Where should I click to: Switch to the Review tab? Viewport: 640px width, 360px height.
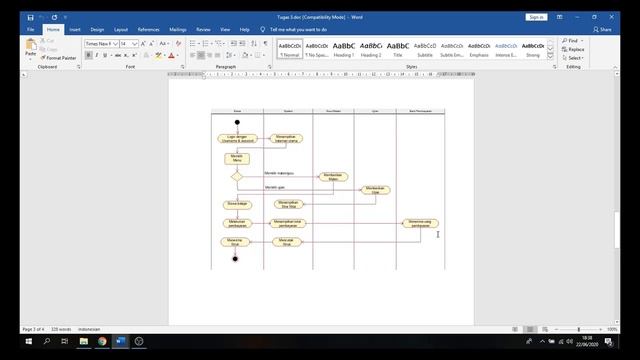pyautogui.click(x=203, y=29)
